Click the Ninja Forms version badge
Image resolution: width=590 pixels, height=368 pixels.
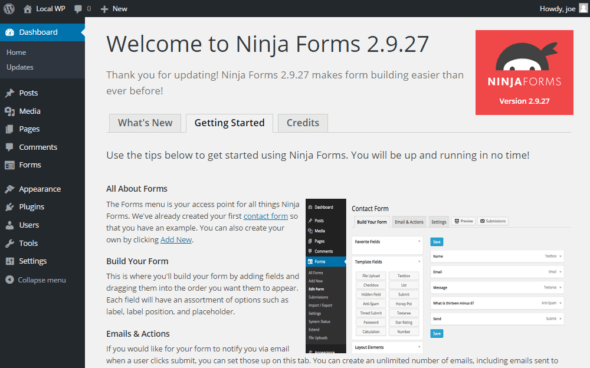[524, 73]
